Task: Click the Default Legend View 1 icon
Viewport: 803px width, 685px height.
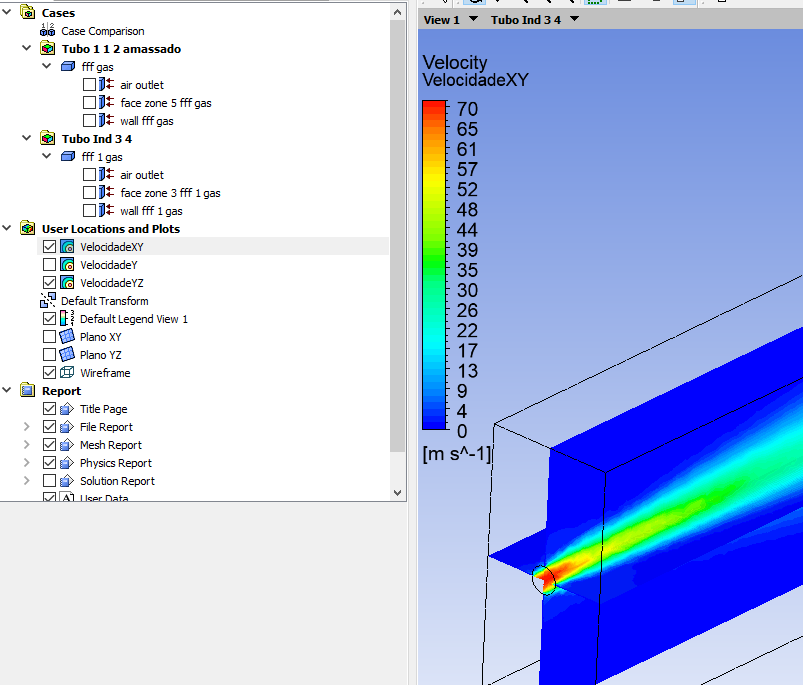Action: click(67, 319)
